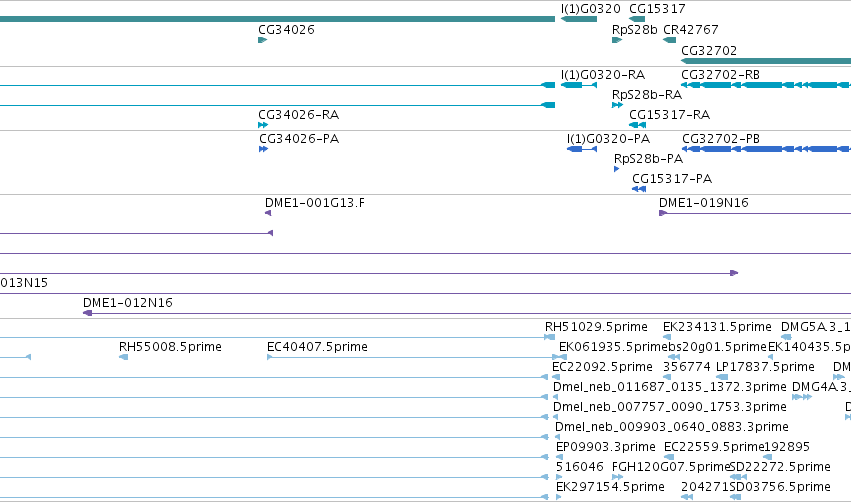Viewport: 851px width, 502px height.
Task: Select the CG32702-PB coding region glyph
Action: coord(766,149)
